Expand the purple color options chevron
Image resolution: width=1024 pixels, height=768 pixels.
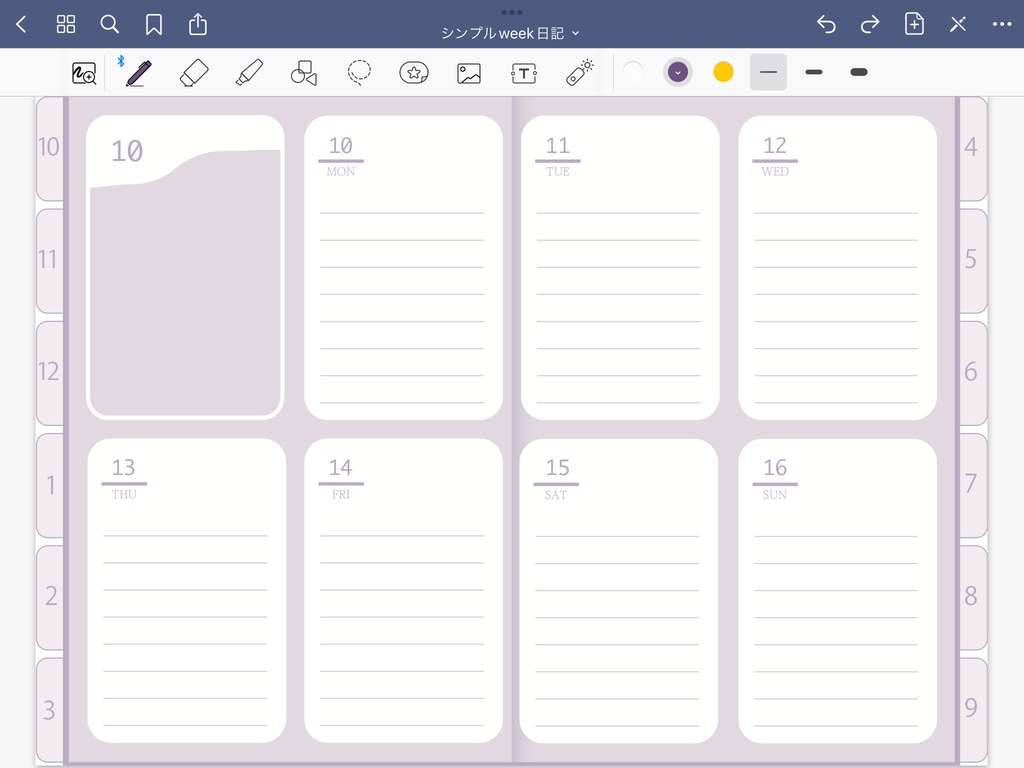678,71
